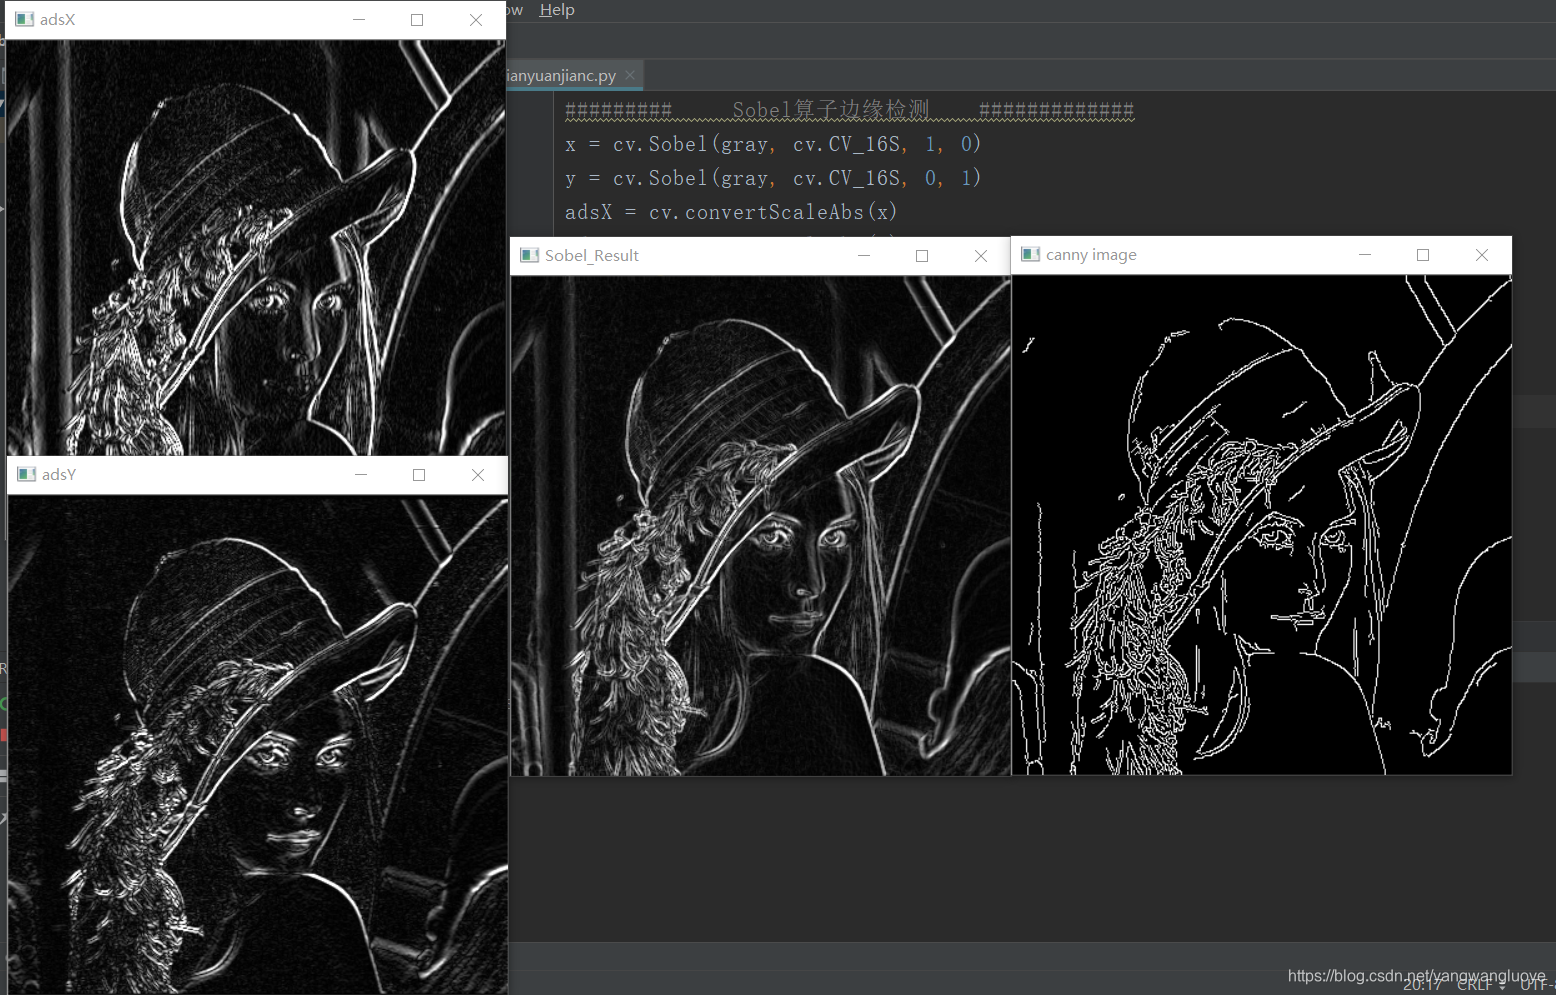Open the CRLF line separator dropdown
This screenshot has height=995, width=1556.
[x=1481, y=985]
